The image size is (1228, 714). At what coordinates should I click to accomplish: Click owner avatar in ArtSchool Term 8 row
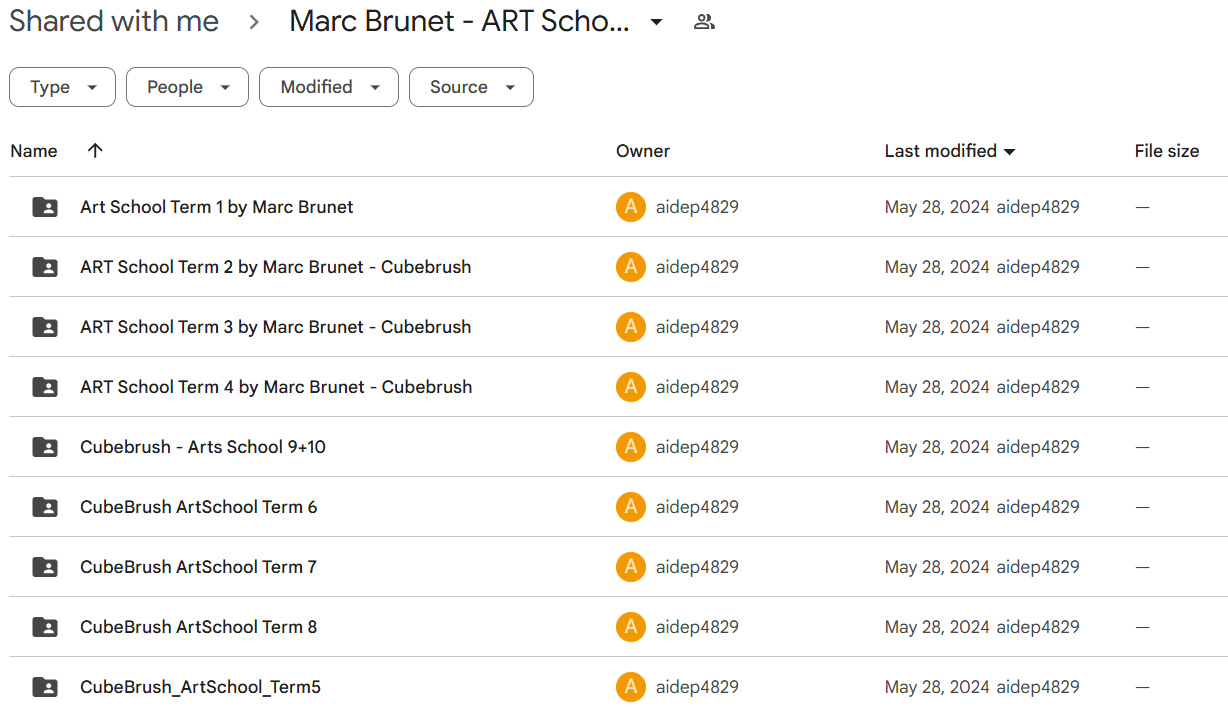[x=631, y=627]
